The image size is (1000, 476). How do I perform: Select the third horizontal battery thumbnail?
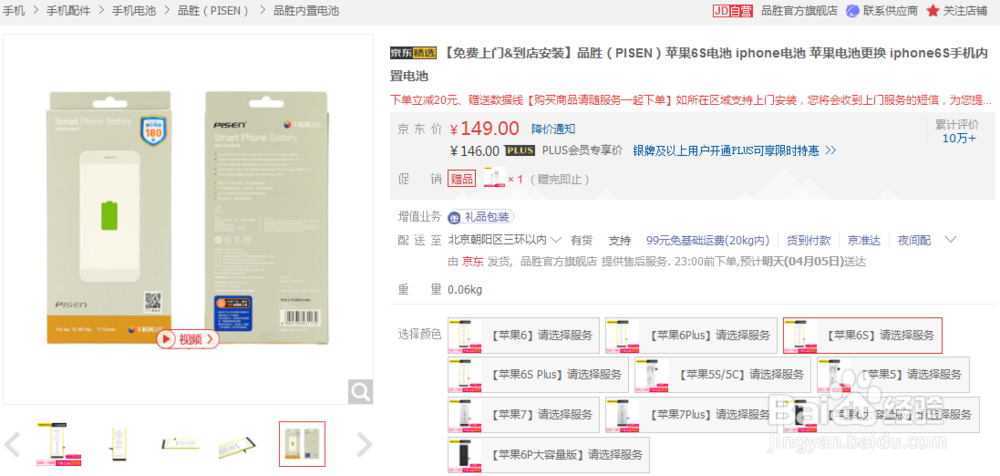(x=180, y=444)
